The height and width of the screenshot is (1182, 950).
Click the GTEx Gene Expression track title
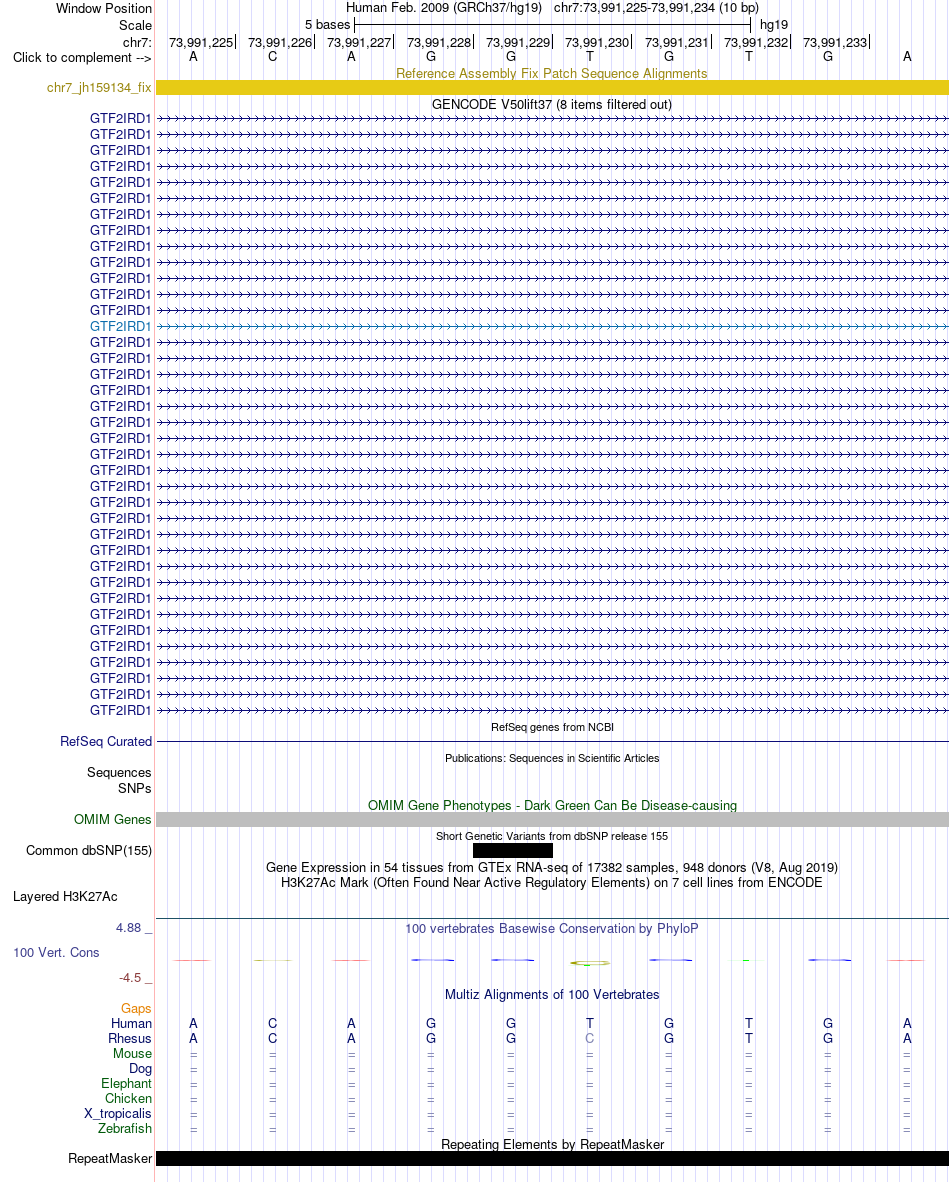click(552, 868)
